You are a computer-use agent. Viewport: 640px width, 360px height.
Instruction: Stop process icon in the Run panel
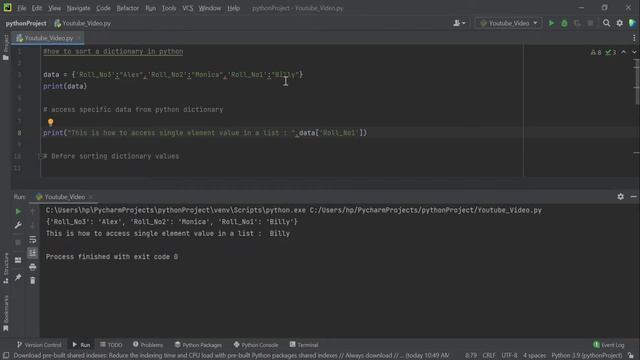tap(18, 242)
